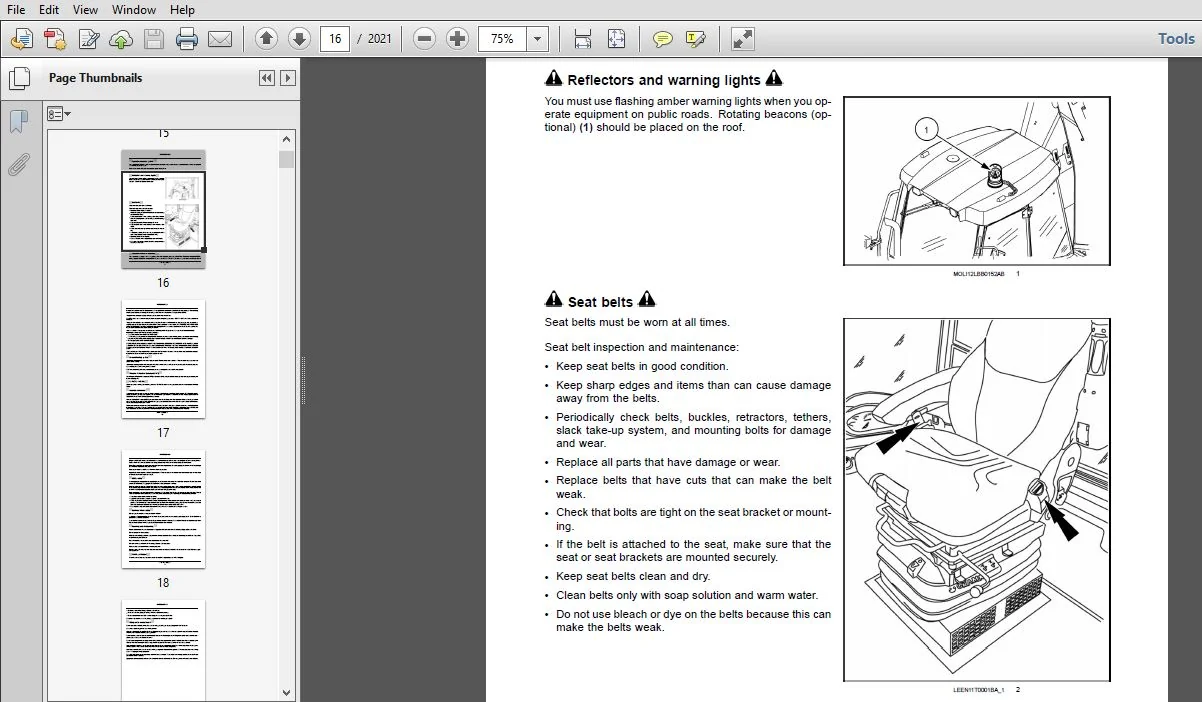1202x702 pixels.
Task: Click the rotating beacon roof illustration
Action: tap(977, 181)
